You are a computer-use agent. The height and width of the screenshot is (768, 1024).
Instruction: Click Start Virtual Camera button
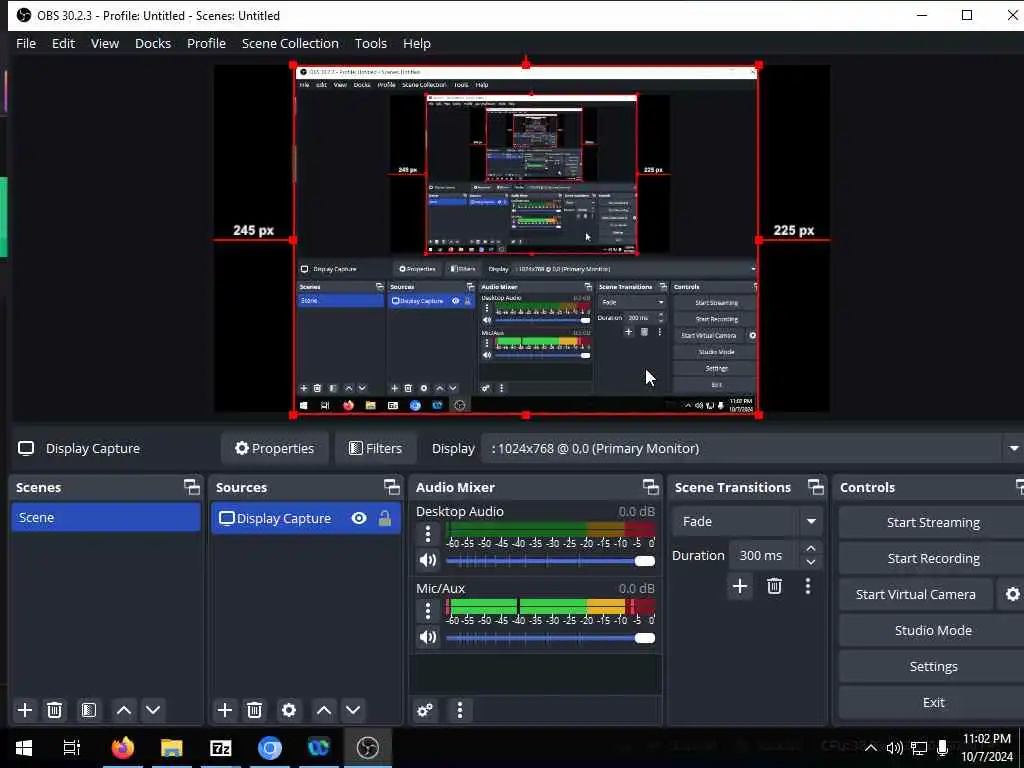tap(916, 594)
